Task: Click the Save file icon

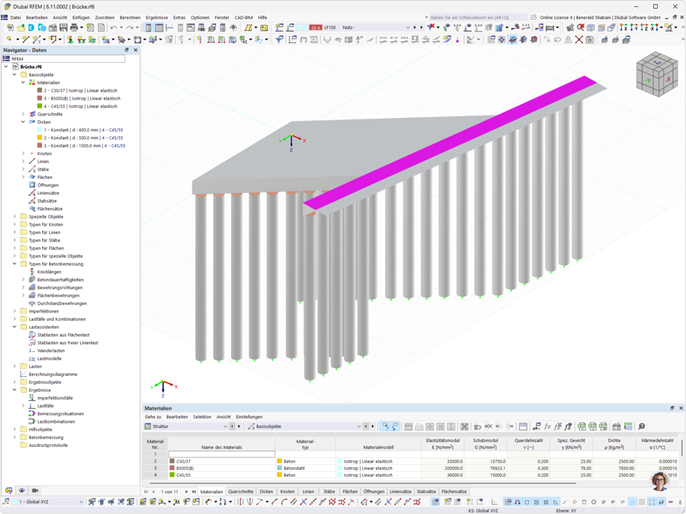Action: tap(63, 28)
